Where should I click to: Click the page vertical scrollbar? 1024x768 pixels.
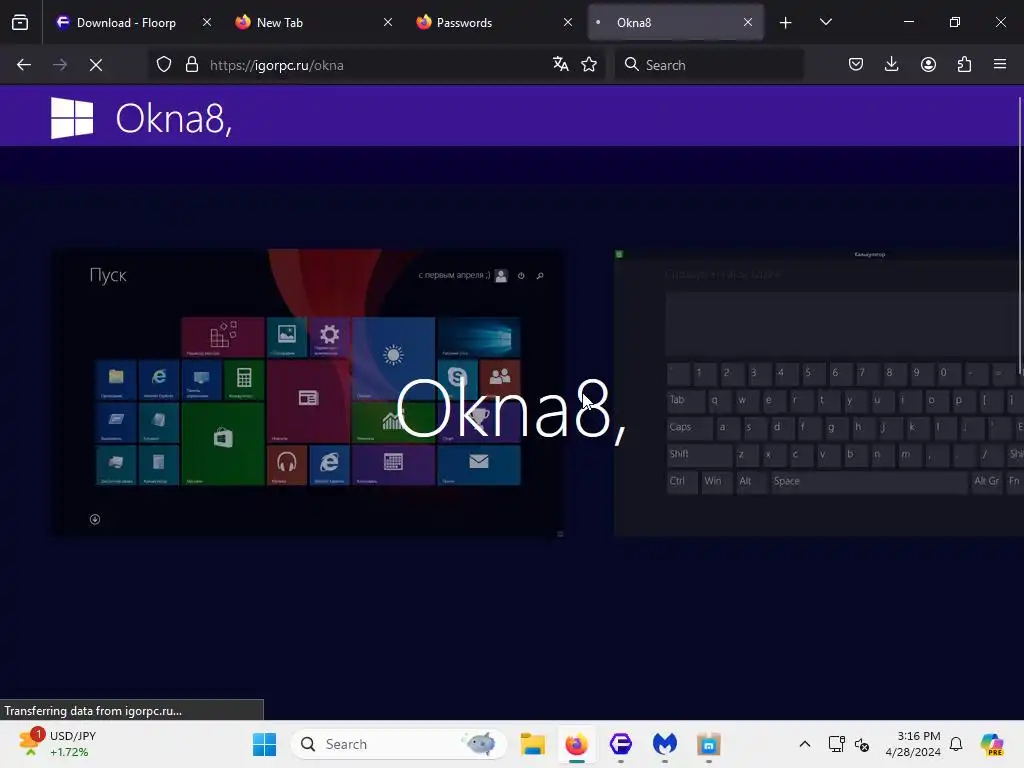coord(1020,235)
